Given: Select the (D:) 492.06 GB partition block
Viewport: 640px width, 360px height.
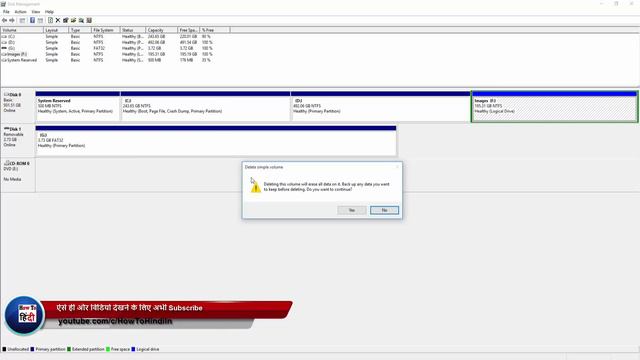Looking at the screenshot, I should click(x=380, y=106).
